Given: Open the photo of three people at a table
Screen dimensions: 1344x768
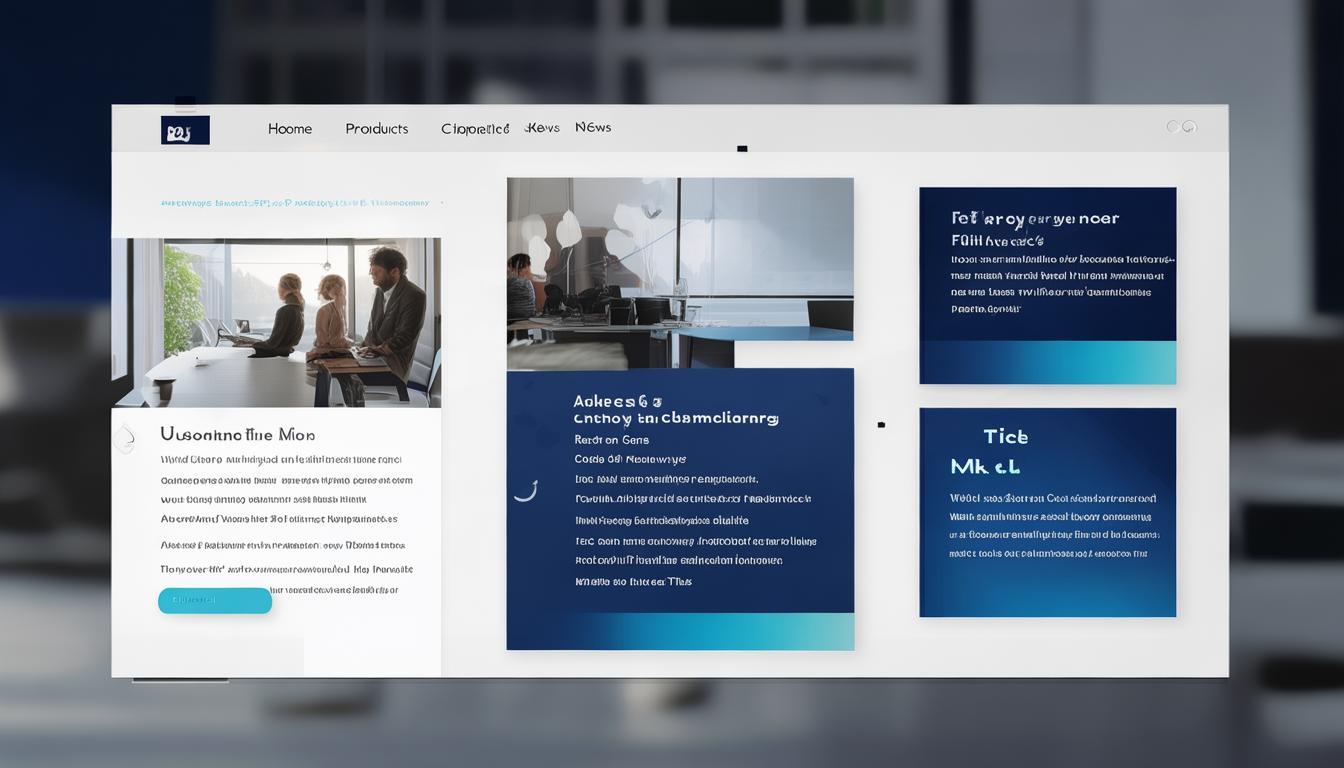Looking at the screenshot, I should [x=276, y=322].
